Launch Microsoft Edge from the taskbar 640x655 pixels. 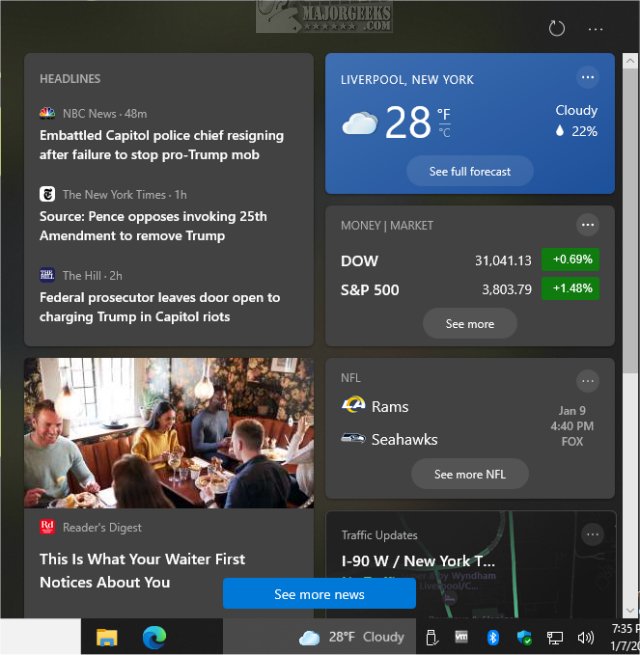pyautogui.click(x=154, y=637)
